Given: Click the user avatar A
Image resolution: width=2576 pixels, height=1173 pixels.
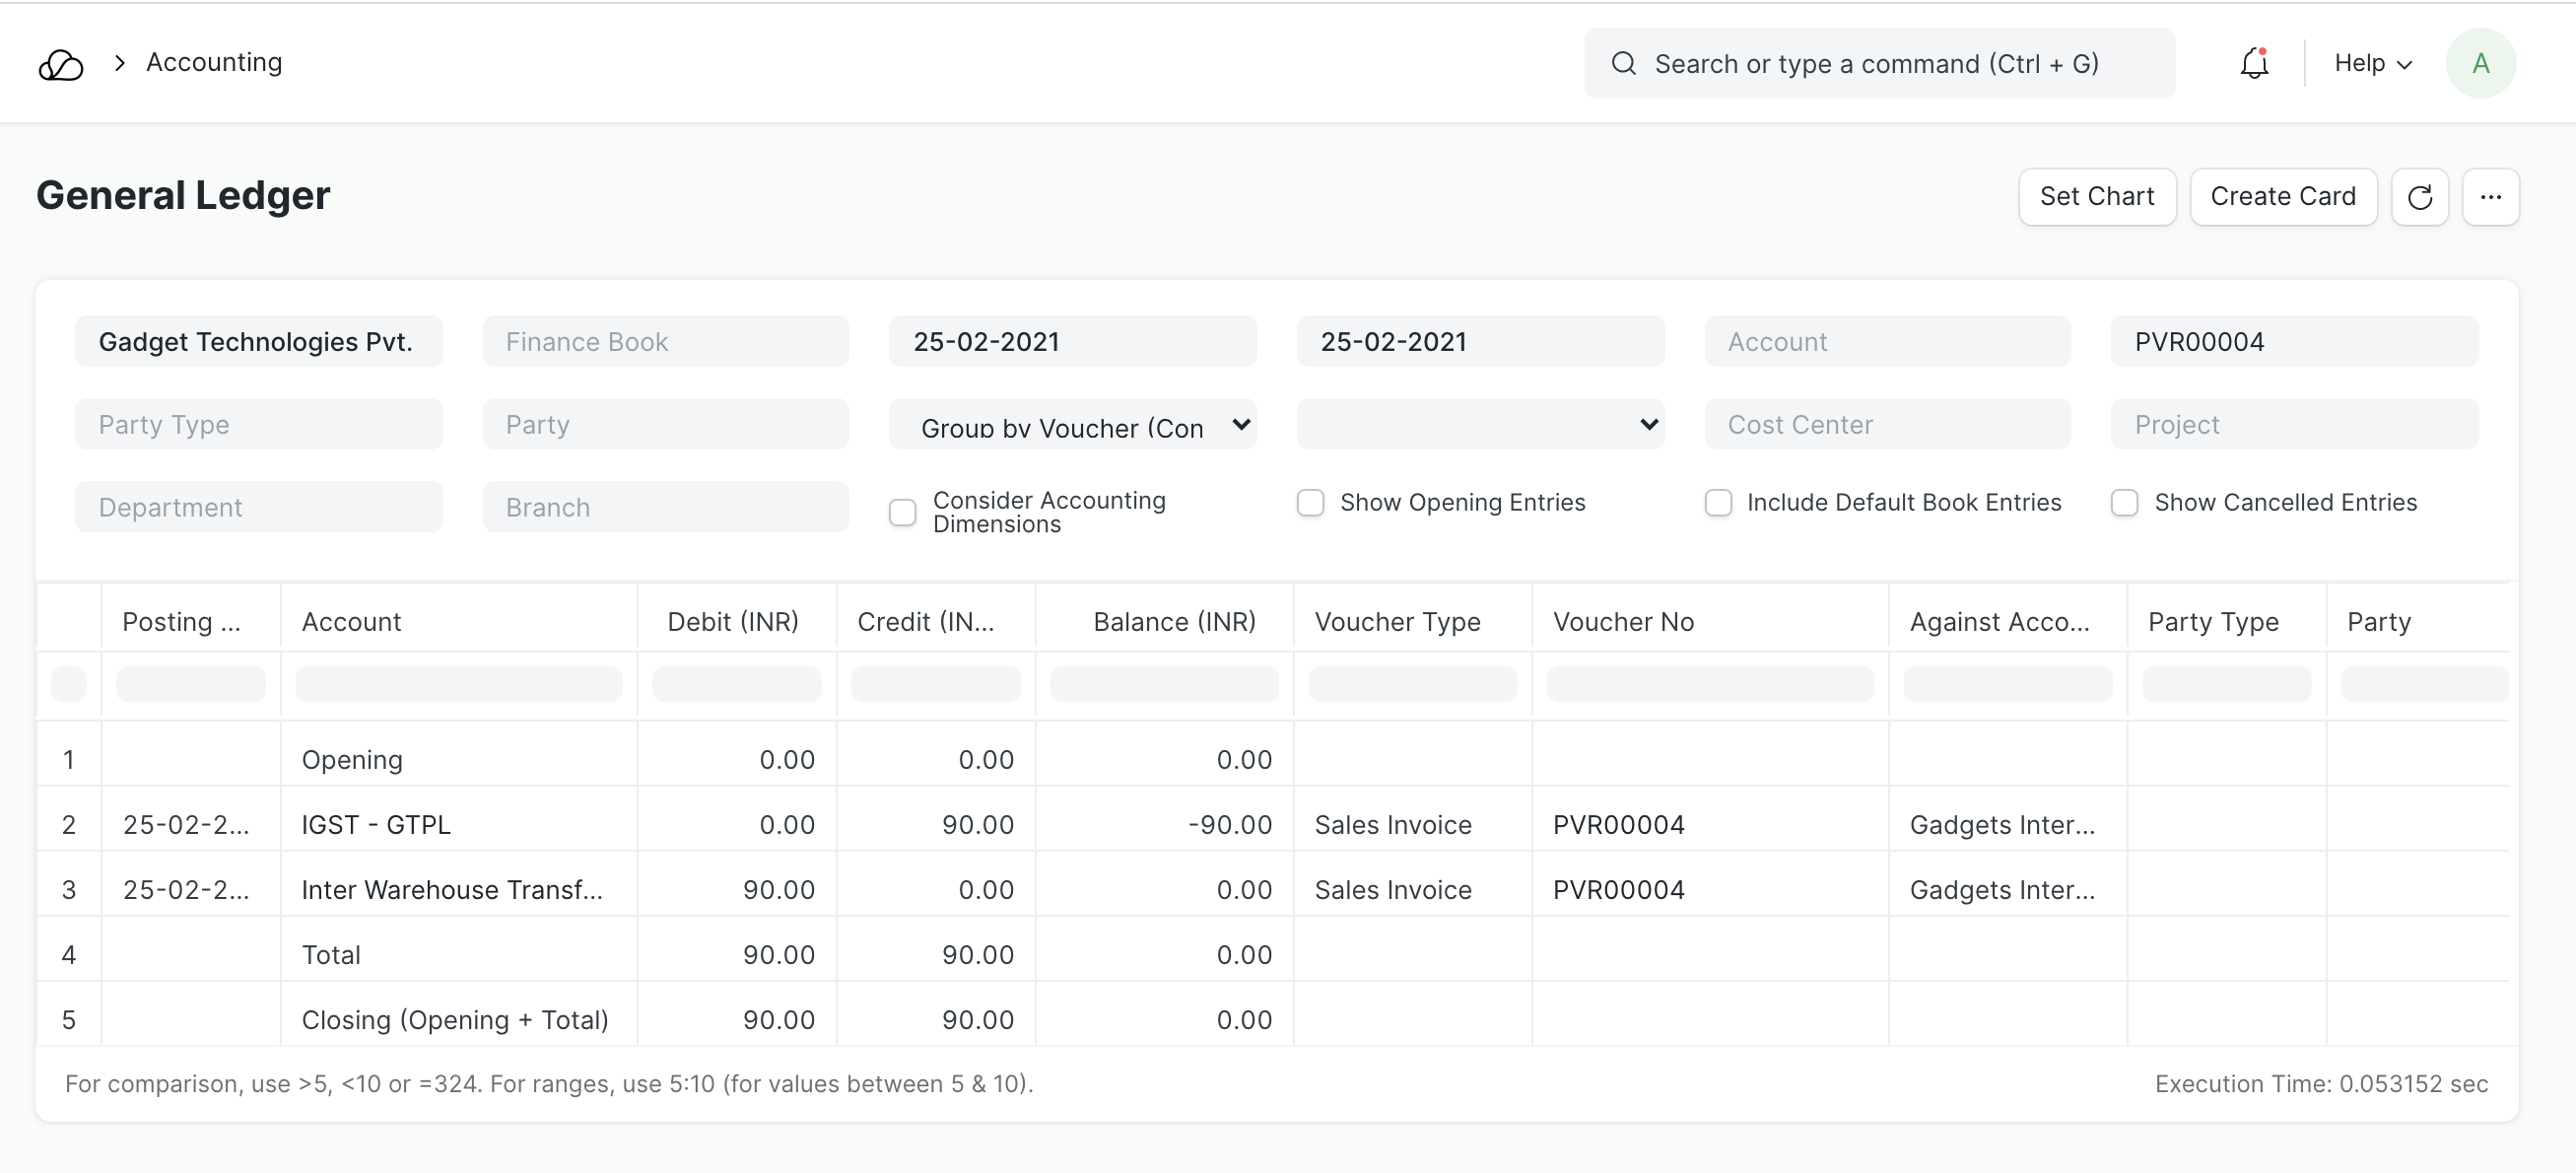Looking at the screenshot, I should [x=2480, y=64].
